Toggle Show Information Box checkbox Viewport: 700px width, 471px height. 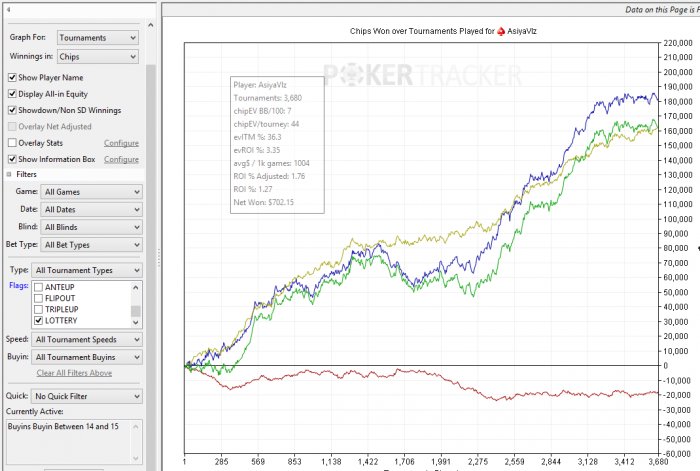12,159
